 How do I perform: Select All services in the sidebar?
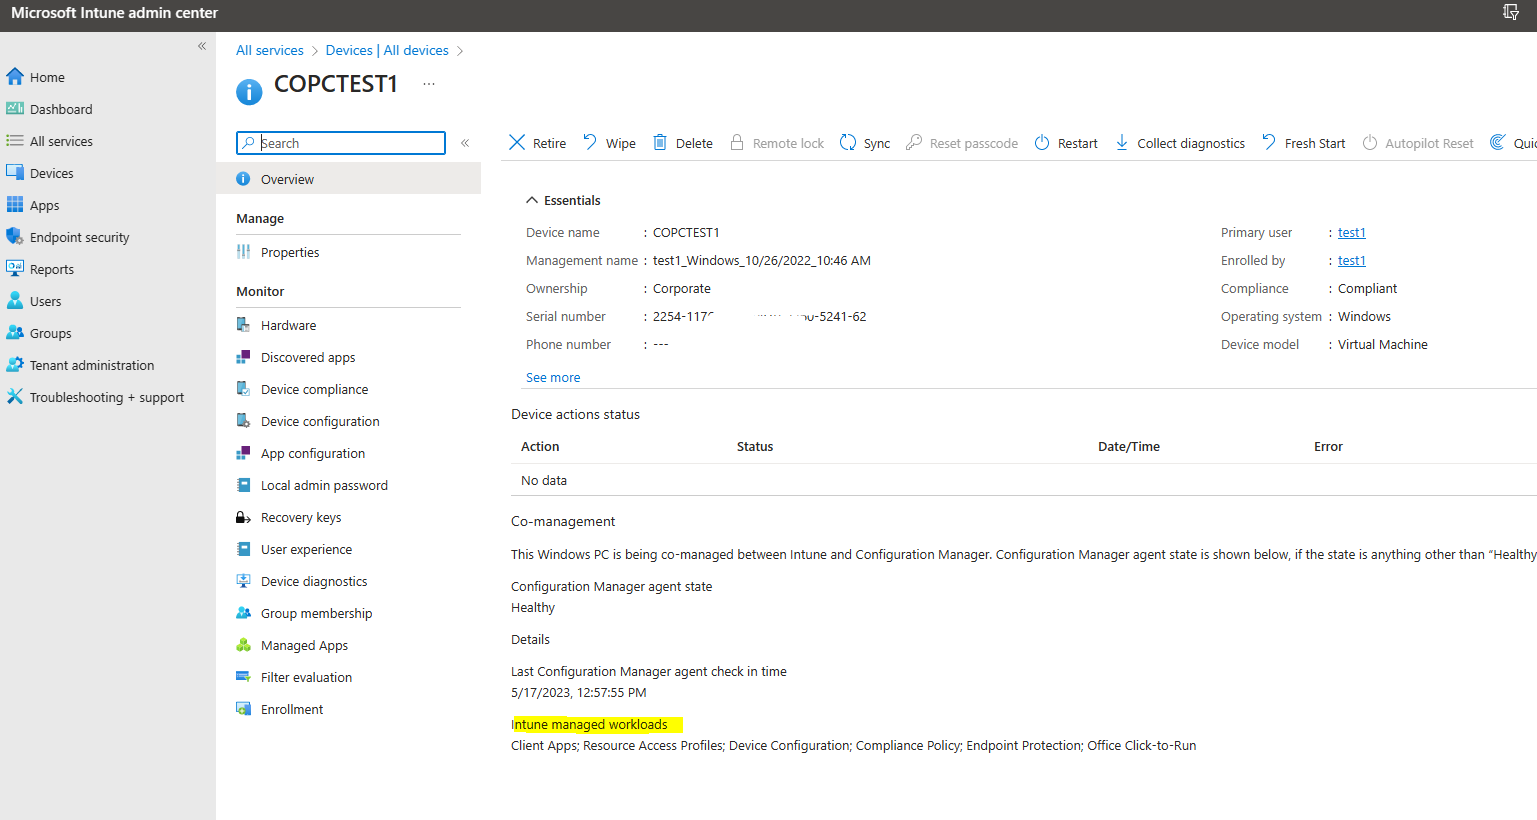[x=61, y=141]
